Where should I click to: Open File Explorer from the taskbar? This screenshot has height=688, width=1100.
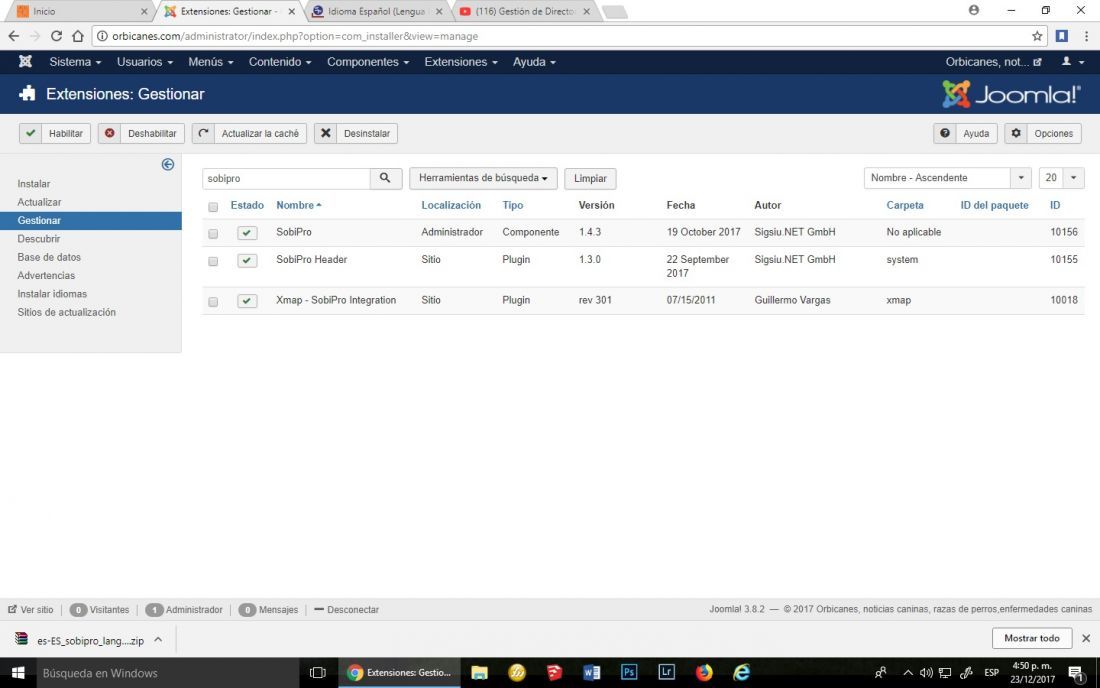pos(479,673)
